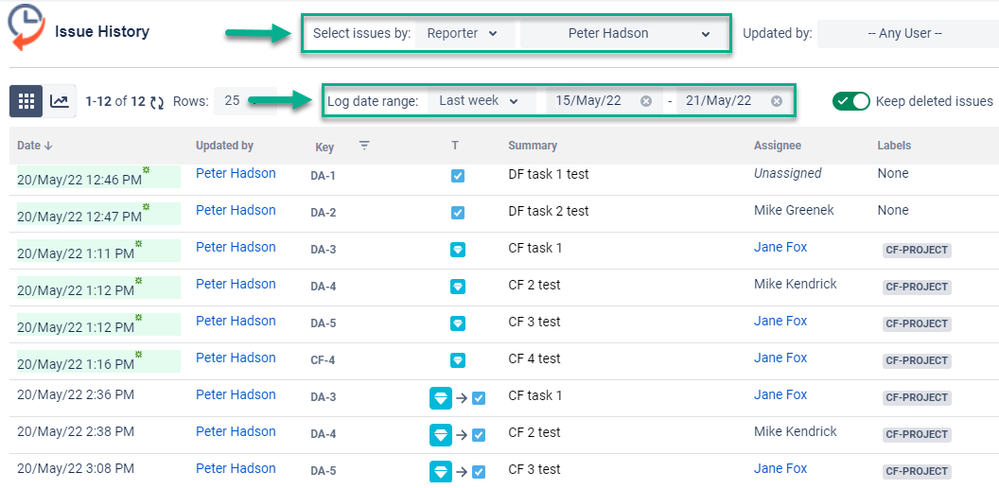Click the Labels column header
Image resolution: width=999 pixels, height=488 pixels.
pos(894,145)
